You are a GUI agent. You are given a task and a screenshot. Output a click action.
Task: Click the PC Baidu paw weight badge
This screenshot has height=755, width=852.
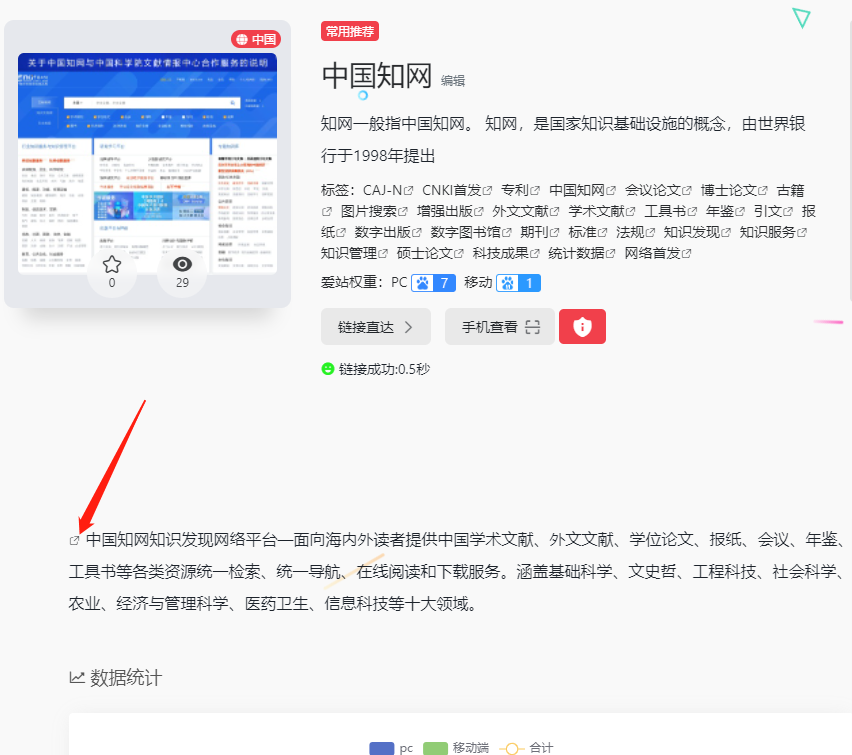point(433,283)
